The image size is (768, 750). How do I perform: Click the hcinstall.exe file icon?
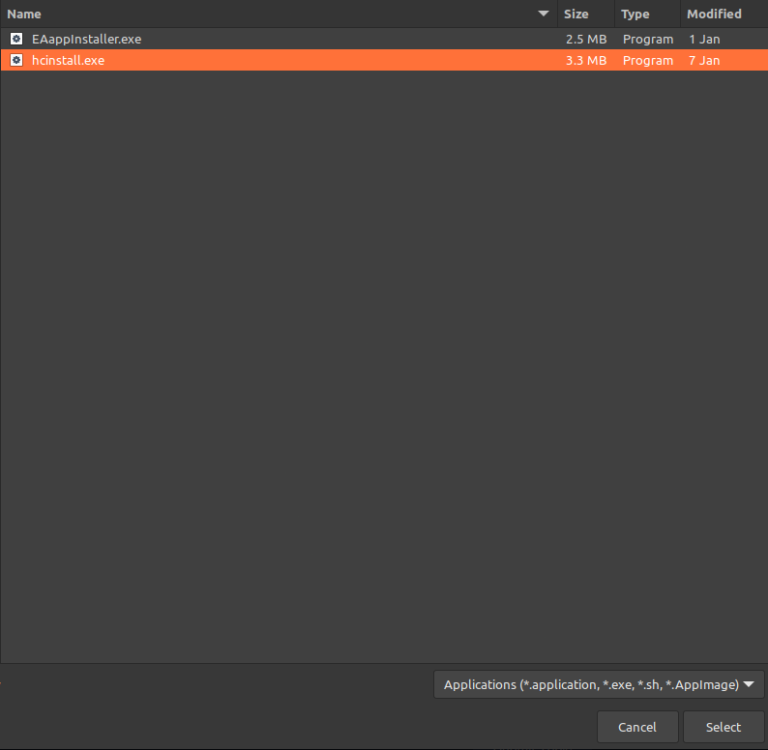[16, 60]
